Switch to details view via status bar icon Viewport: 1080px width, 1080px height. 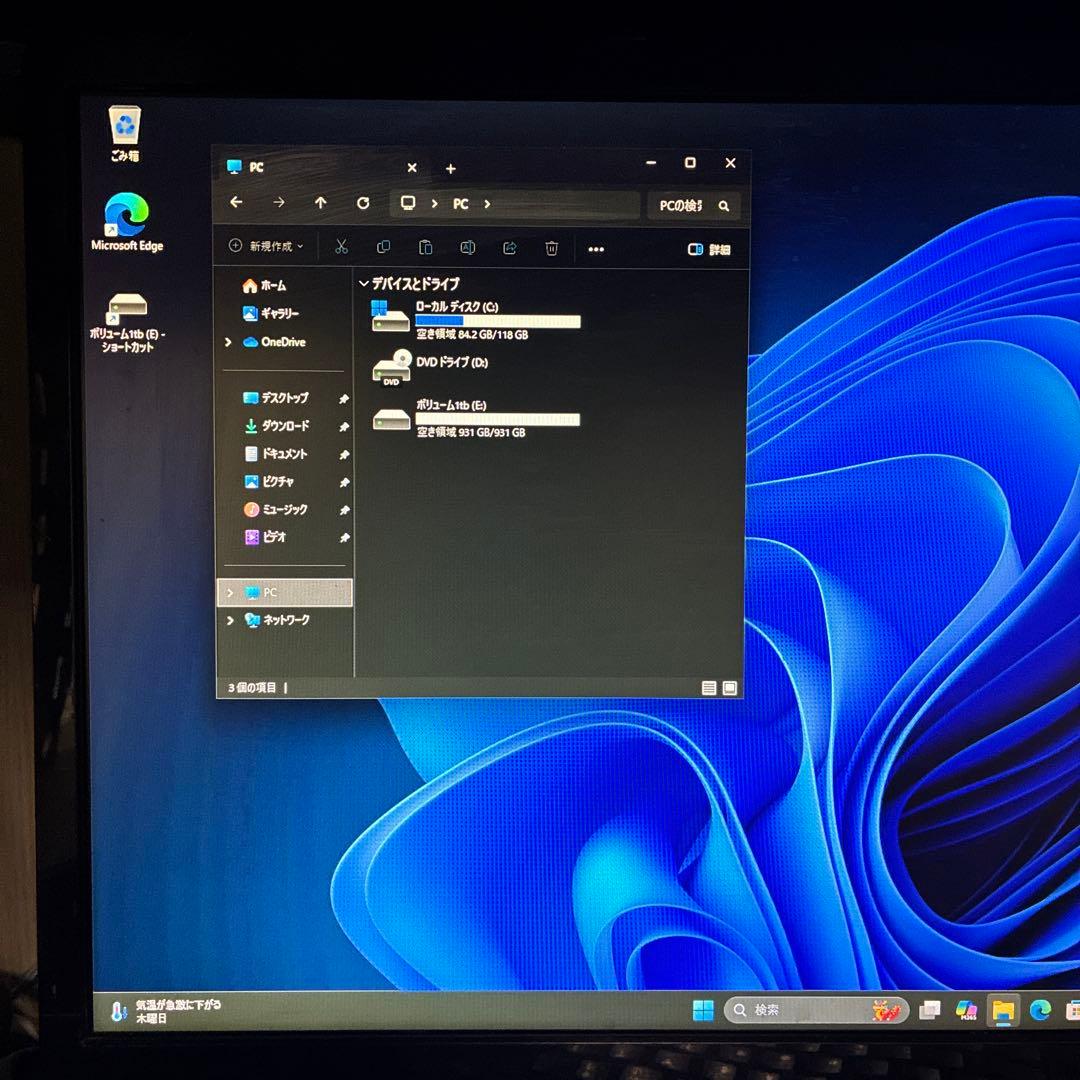[709, 687]
